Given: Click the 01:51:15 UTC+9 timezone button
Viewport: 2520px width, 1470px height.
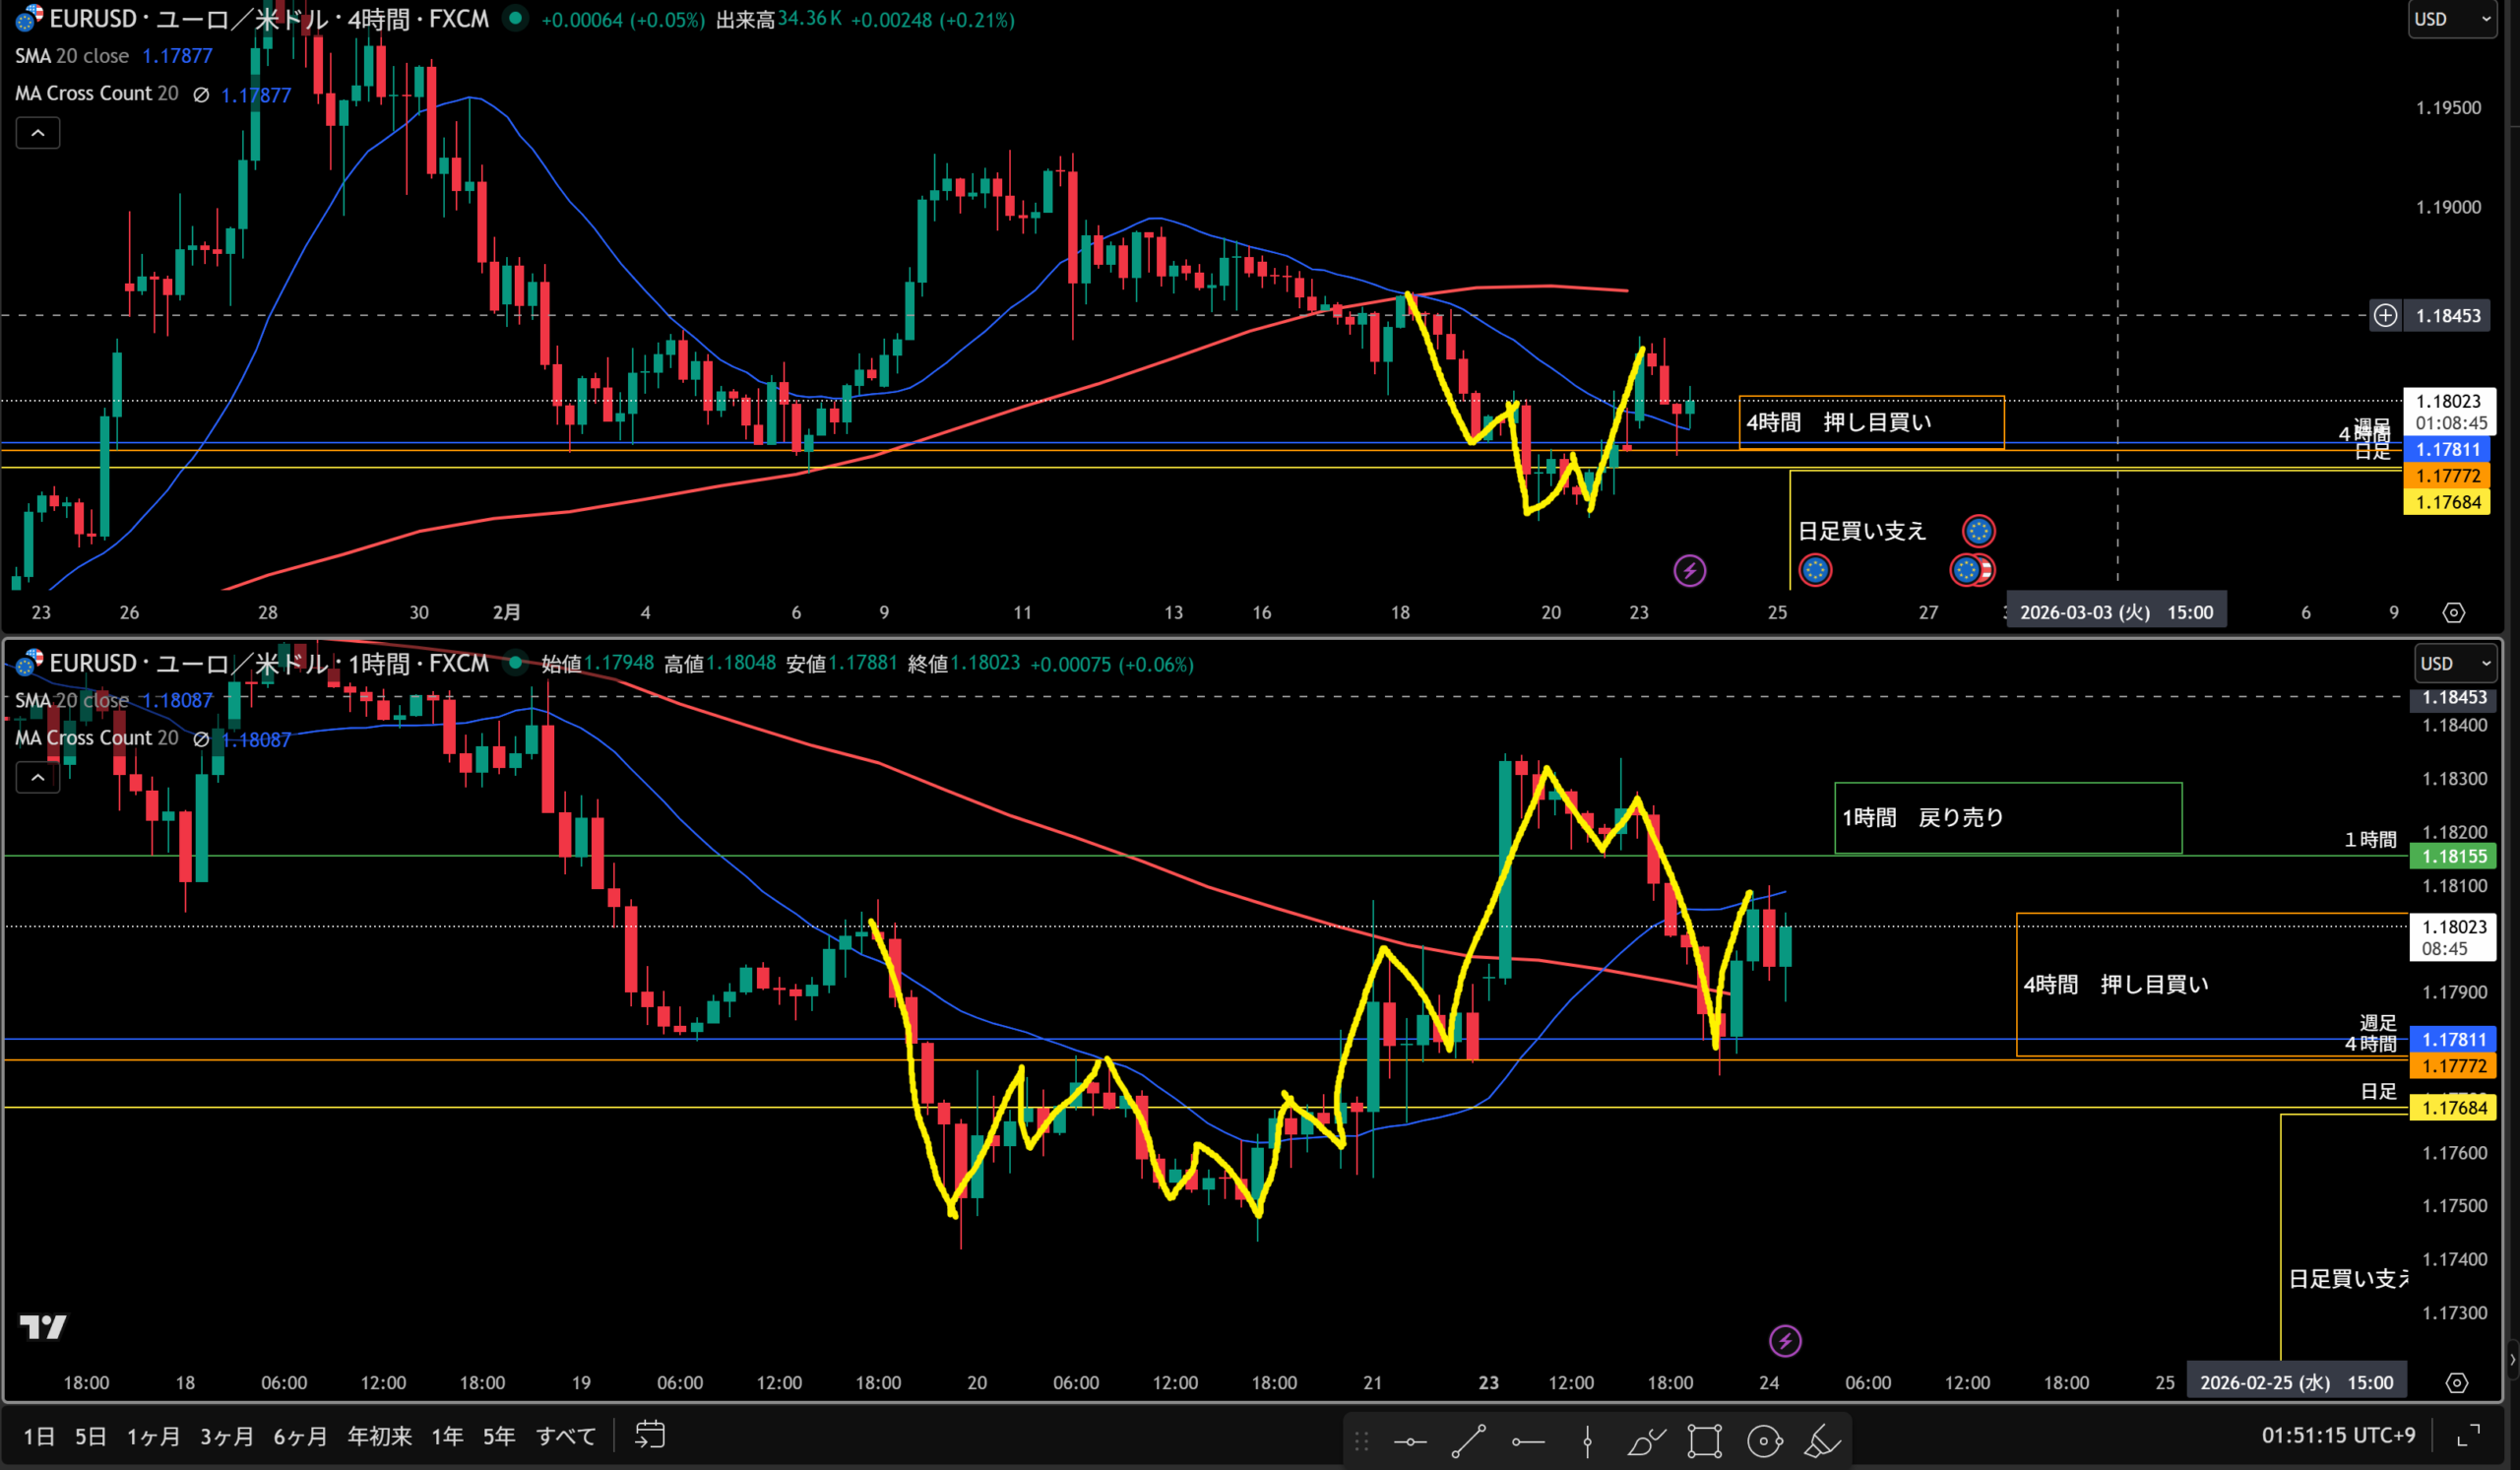Looking at the screenshot, I should [2338, 1435].
